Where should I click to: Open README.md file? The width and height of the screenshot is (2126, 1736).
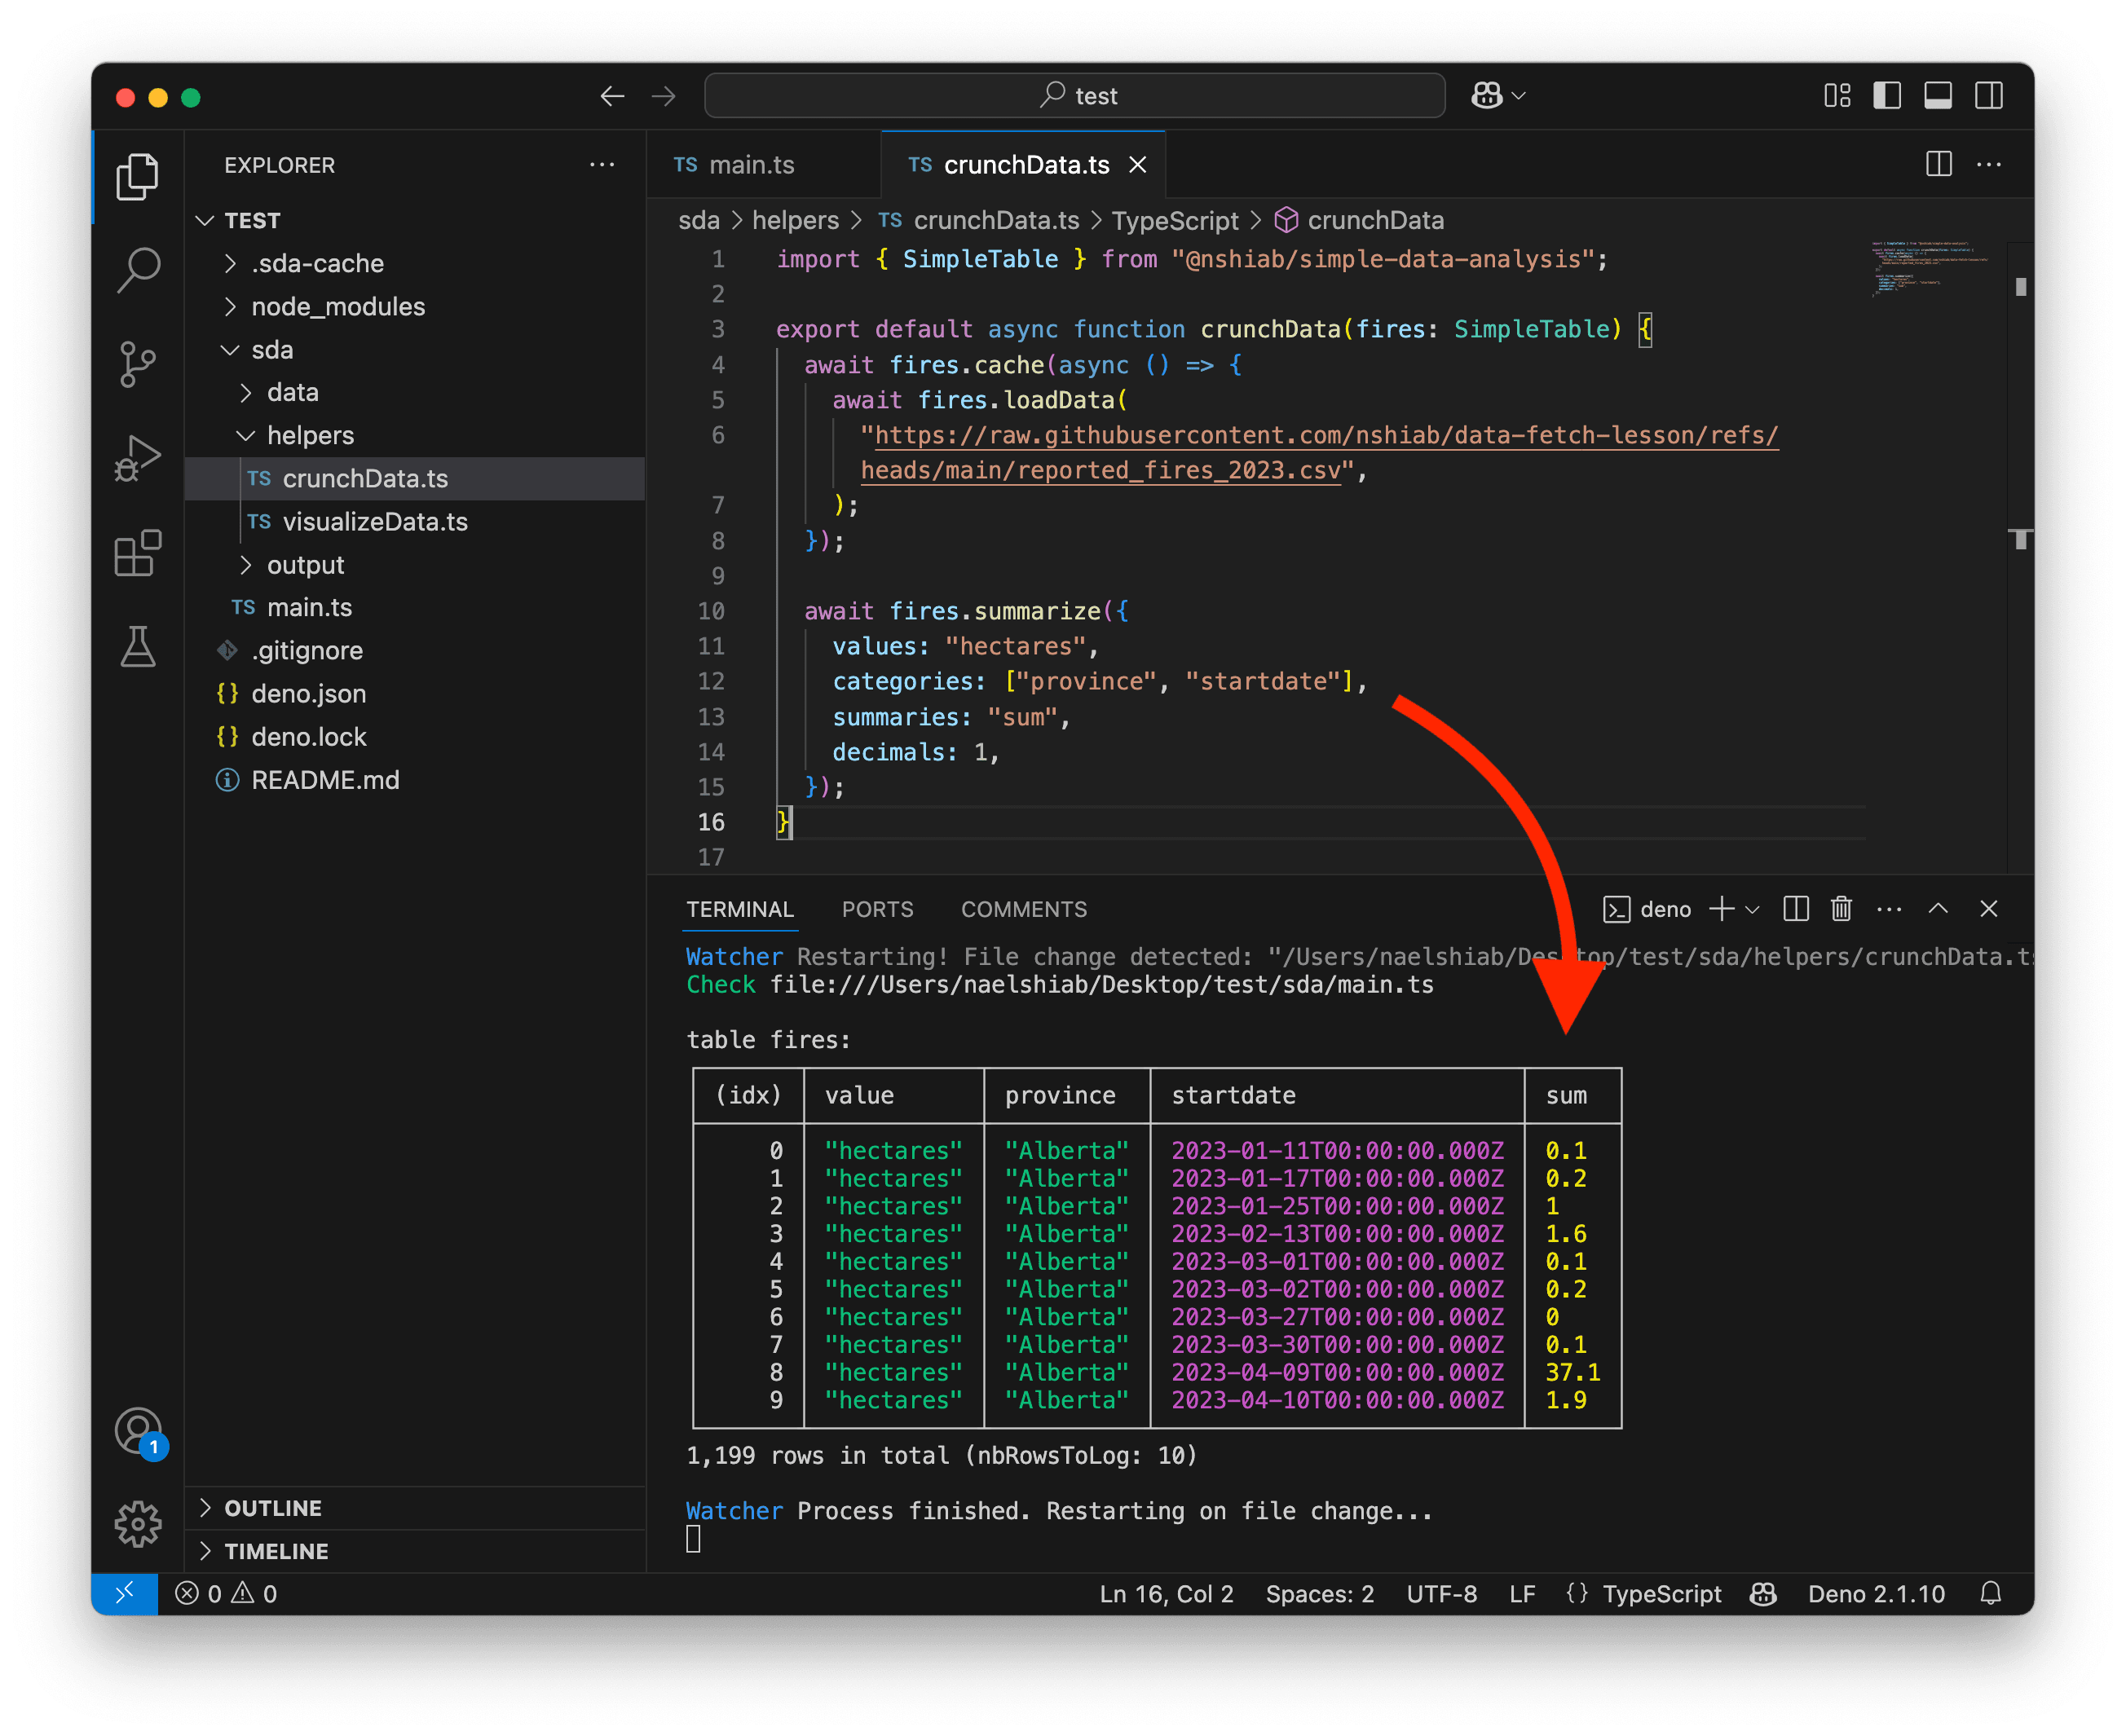pyautogui.click(x=415, y=780)
